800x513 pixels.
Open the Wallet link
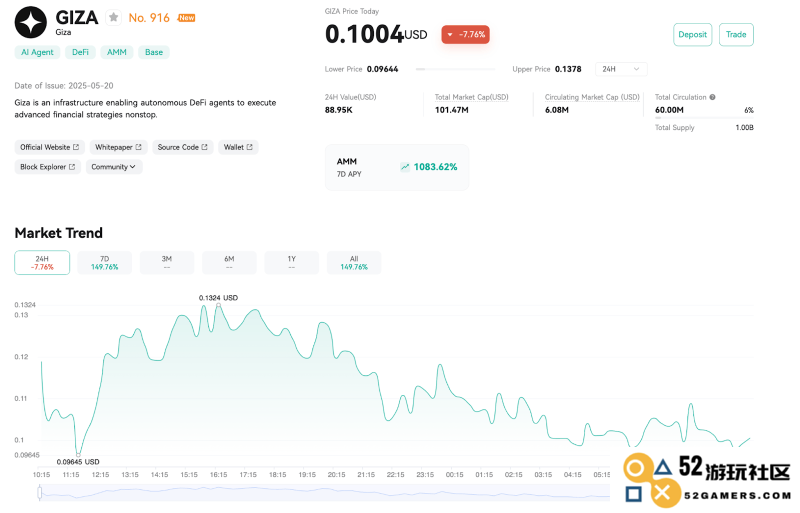click(238, 147)
